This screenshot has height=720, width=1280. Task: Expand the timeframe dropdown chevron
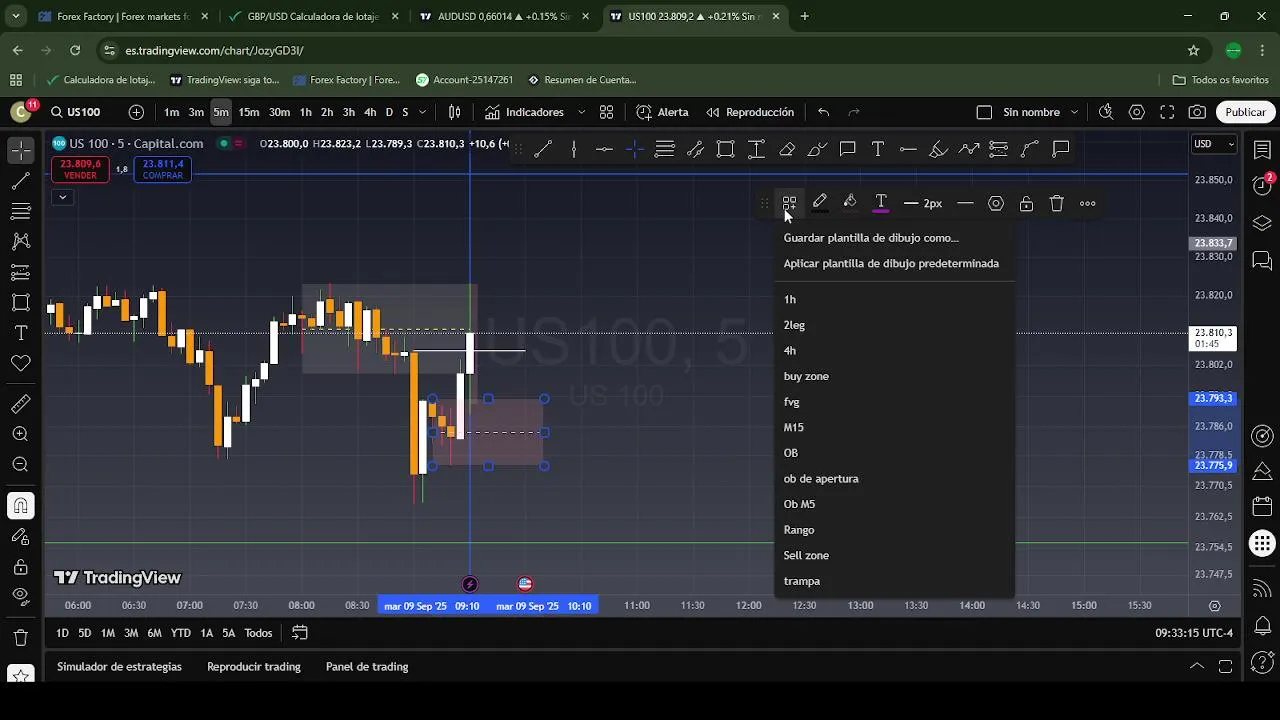click(422, 112)
